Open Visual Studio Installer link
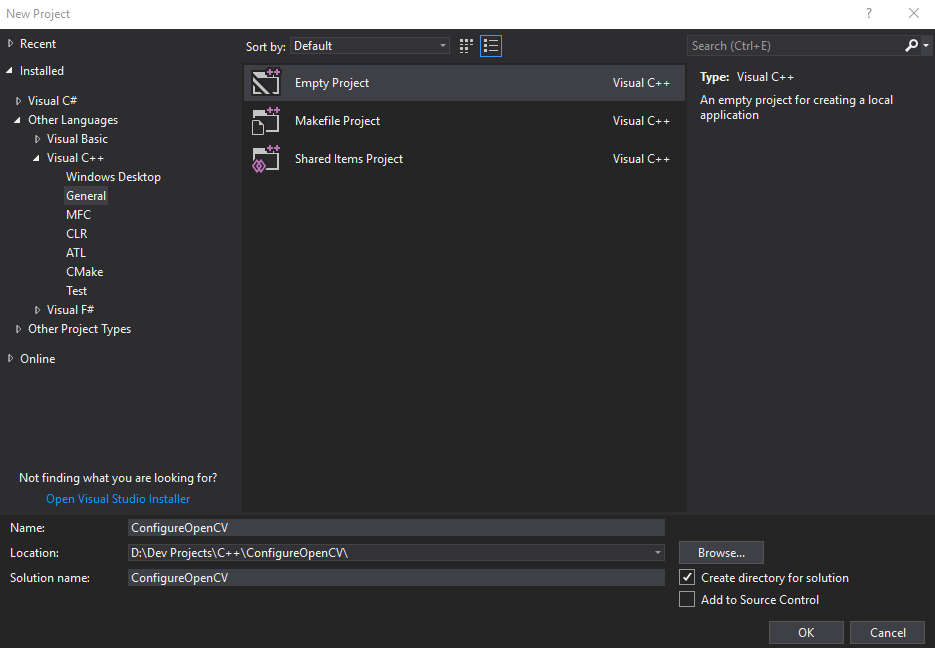 point(118,499)
